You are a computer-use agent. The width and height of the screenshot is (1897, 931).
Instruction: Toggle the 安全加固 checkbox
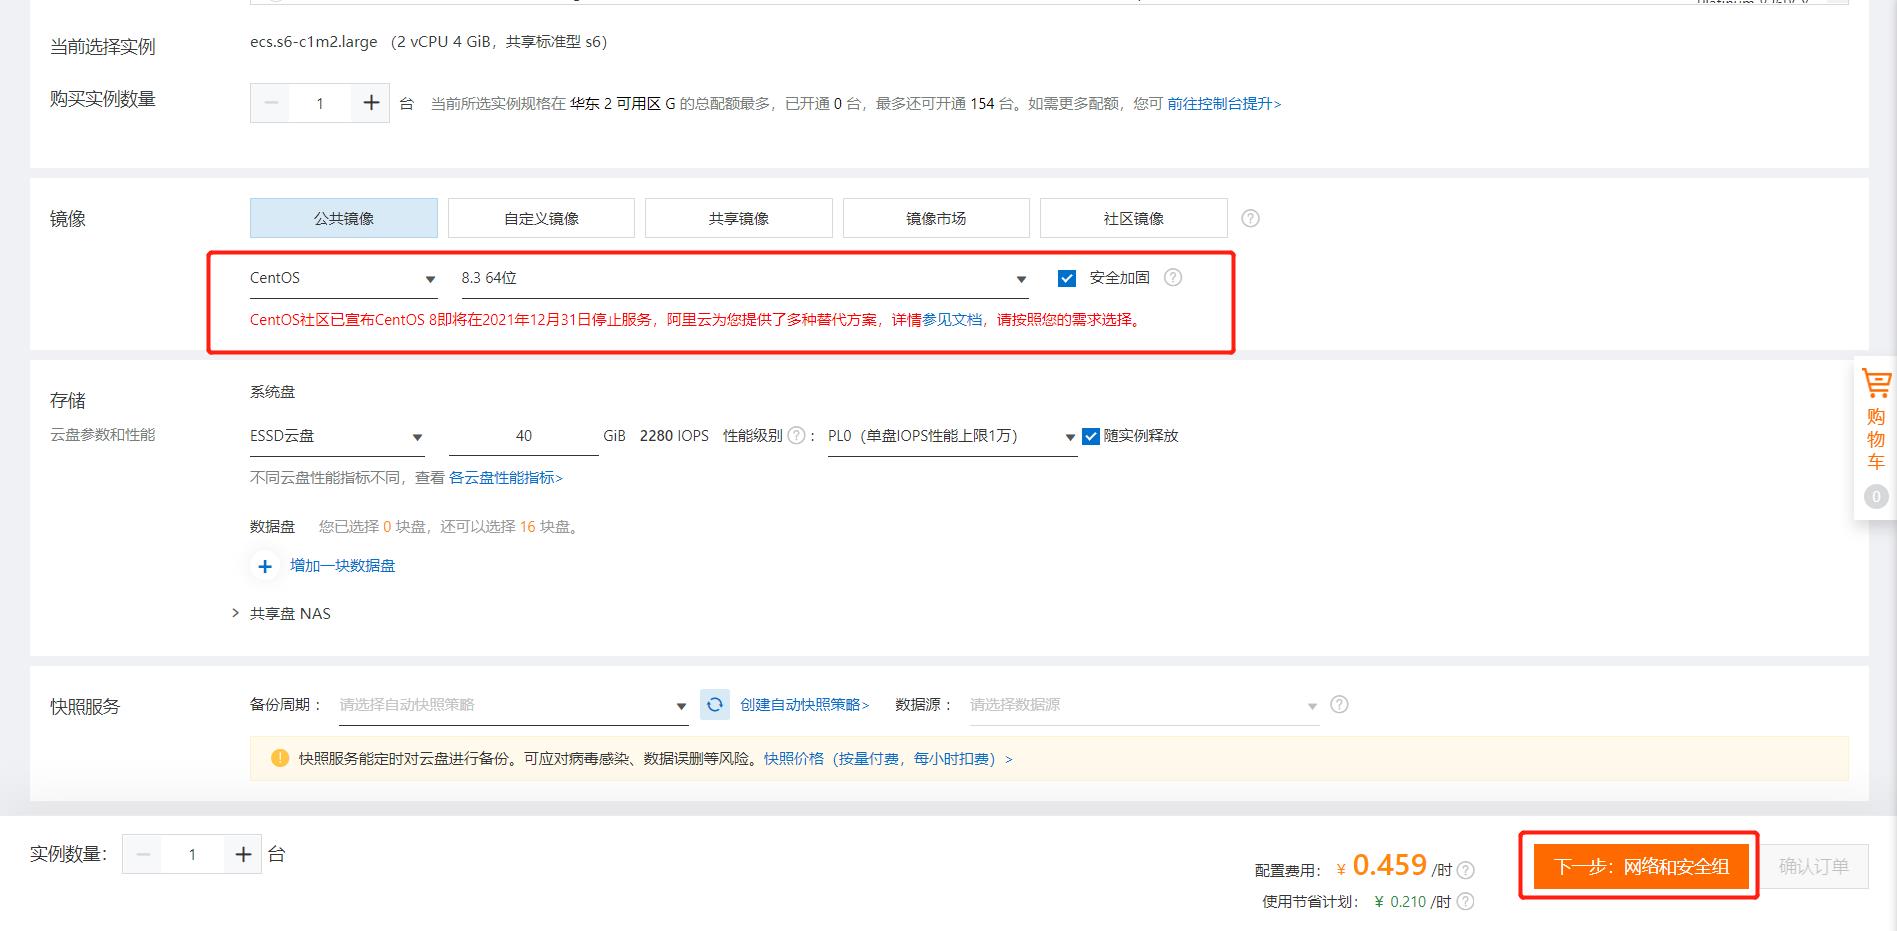pyautogui.click(x=1067, y=278)
